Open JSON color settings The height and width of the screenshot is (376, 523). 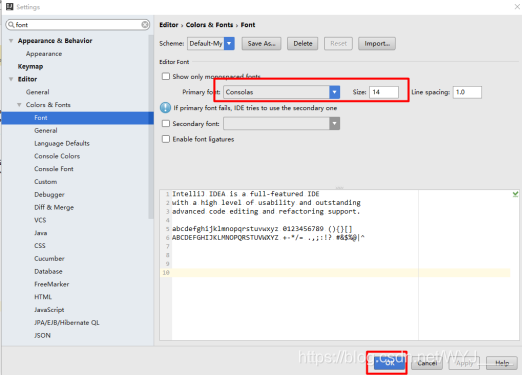[x=42, y=335]
